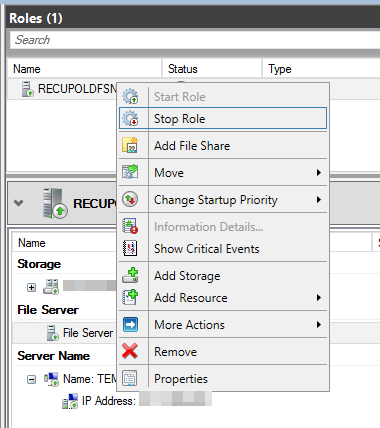Choose Add File Share menu entry

point(223,146)
